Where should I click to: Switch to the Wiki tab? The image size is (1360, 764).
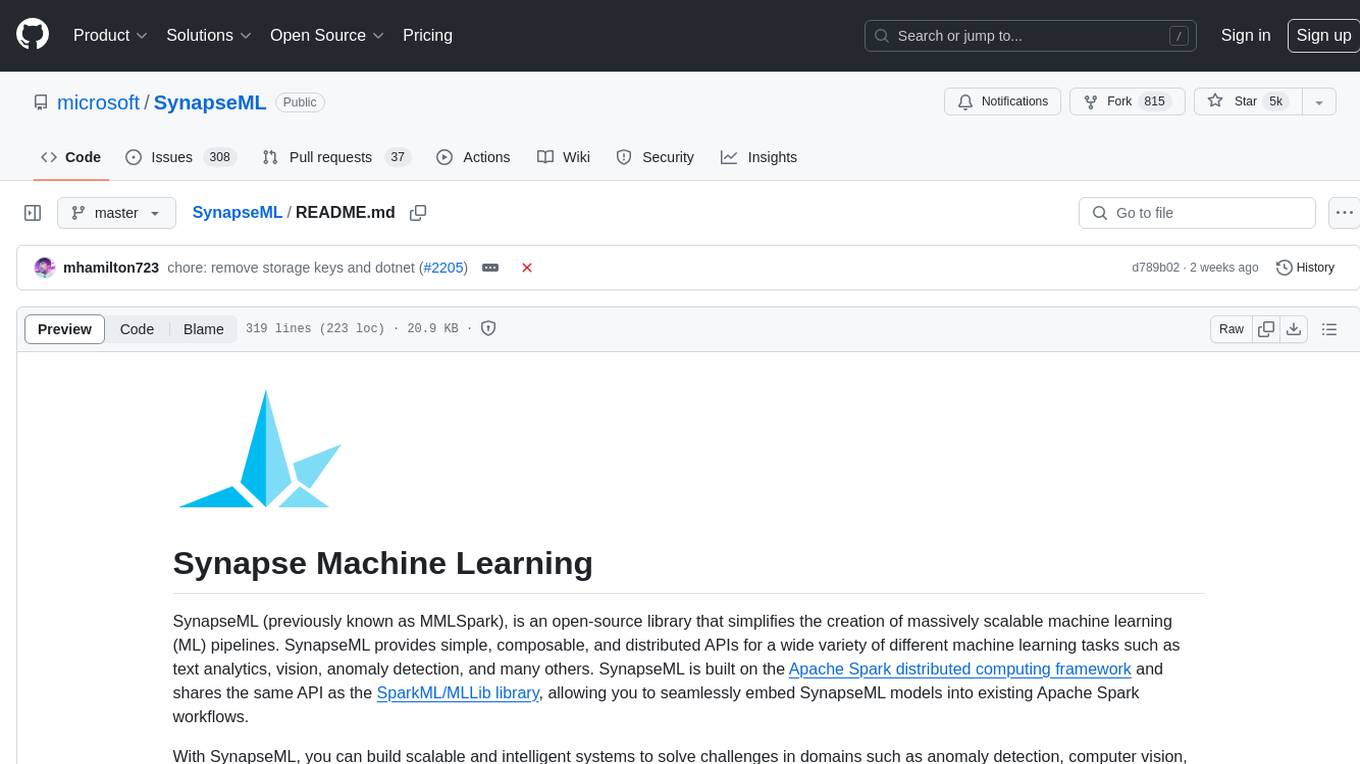(x=564, y=157)
